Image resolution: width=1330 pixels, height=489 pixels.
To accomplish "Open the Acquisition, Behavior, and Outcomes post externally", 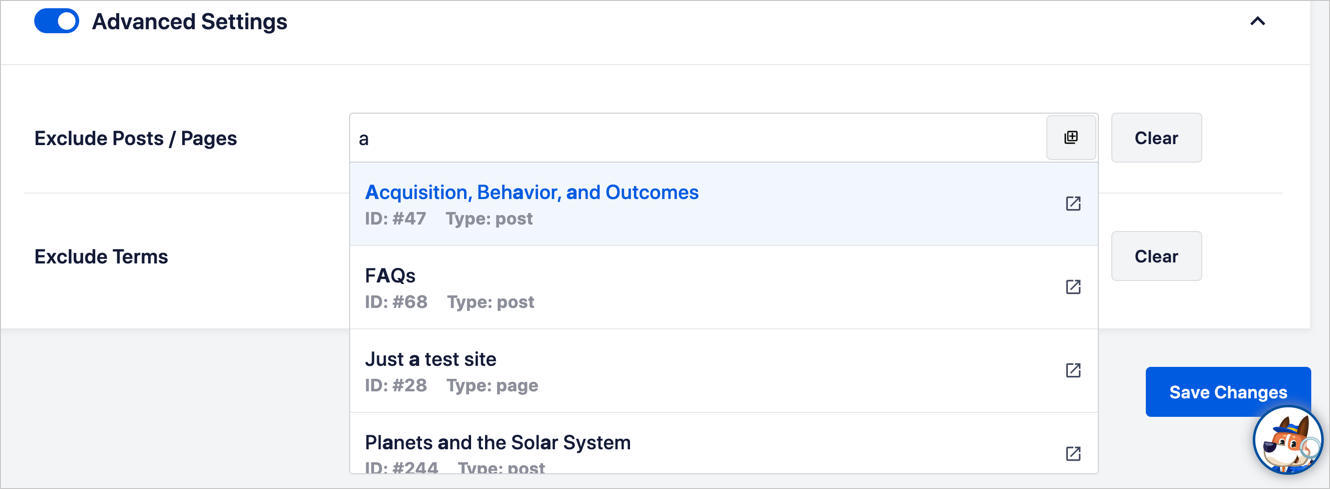I will pyautogui.click(x=1073, y=204).
